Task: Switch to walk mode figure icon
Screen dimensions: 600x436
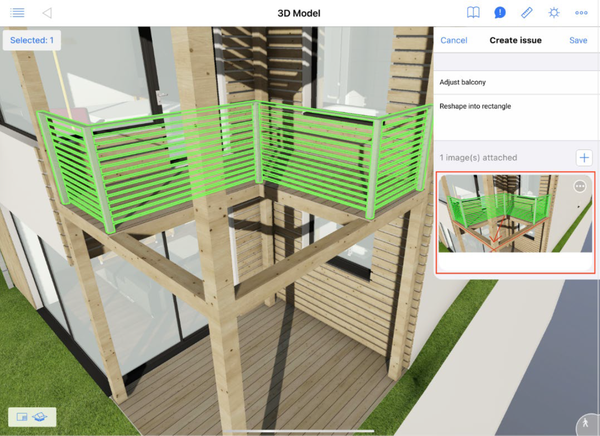Action: (586, 424)
